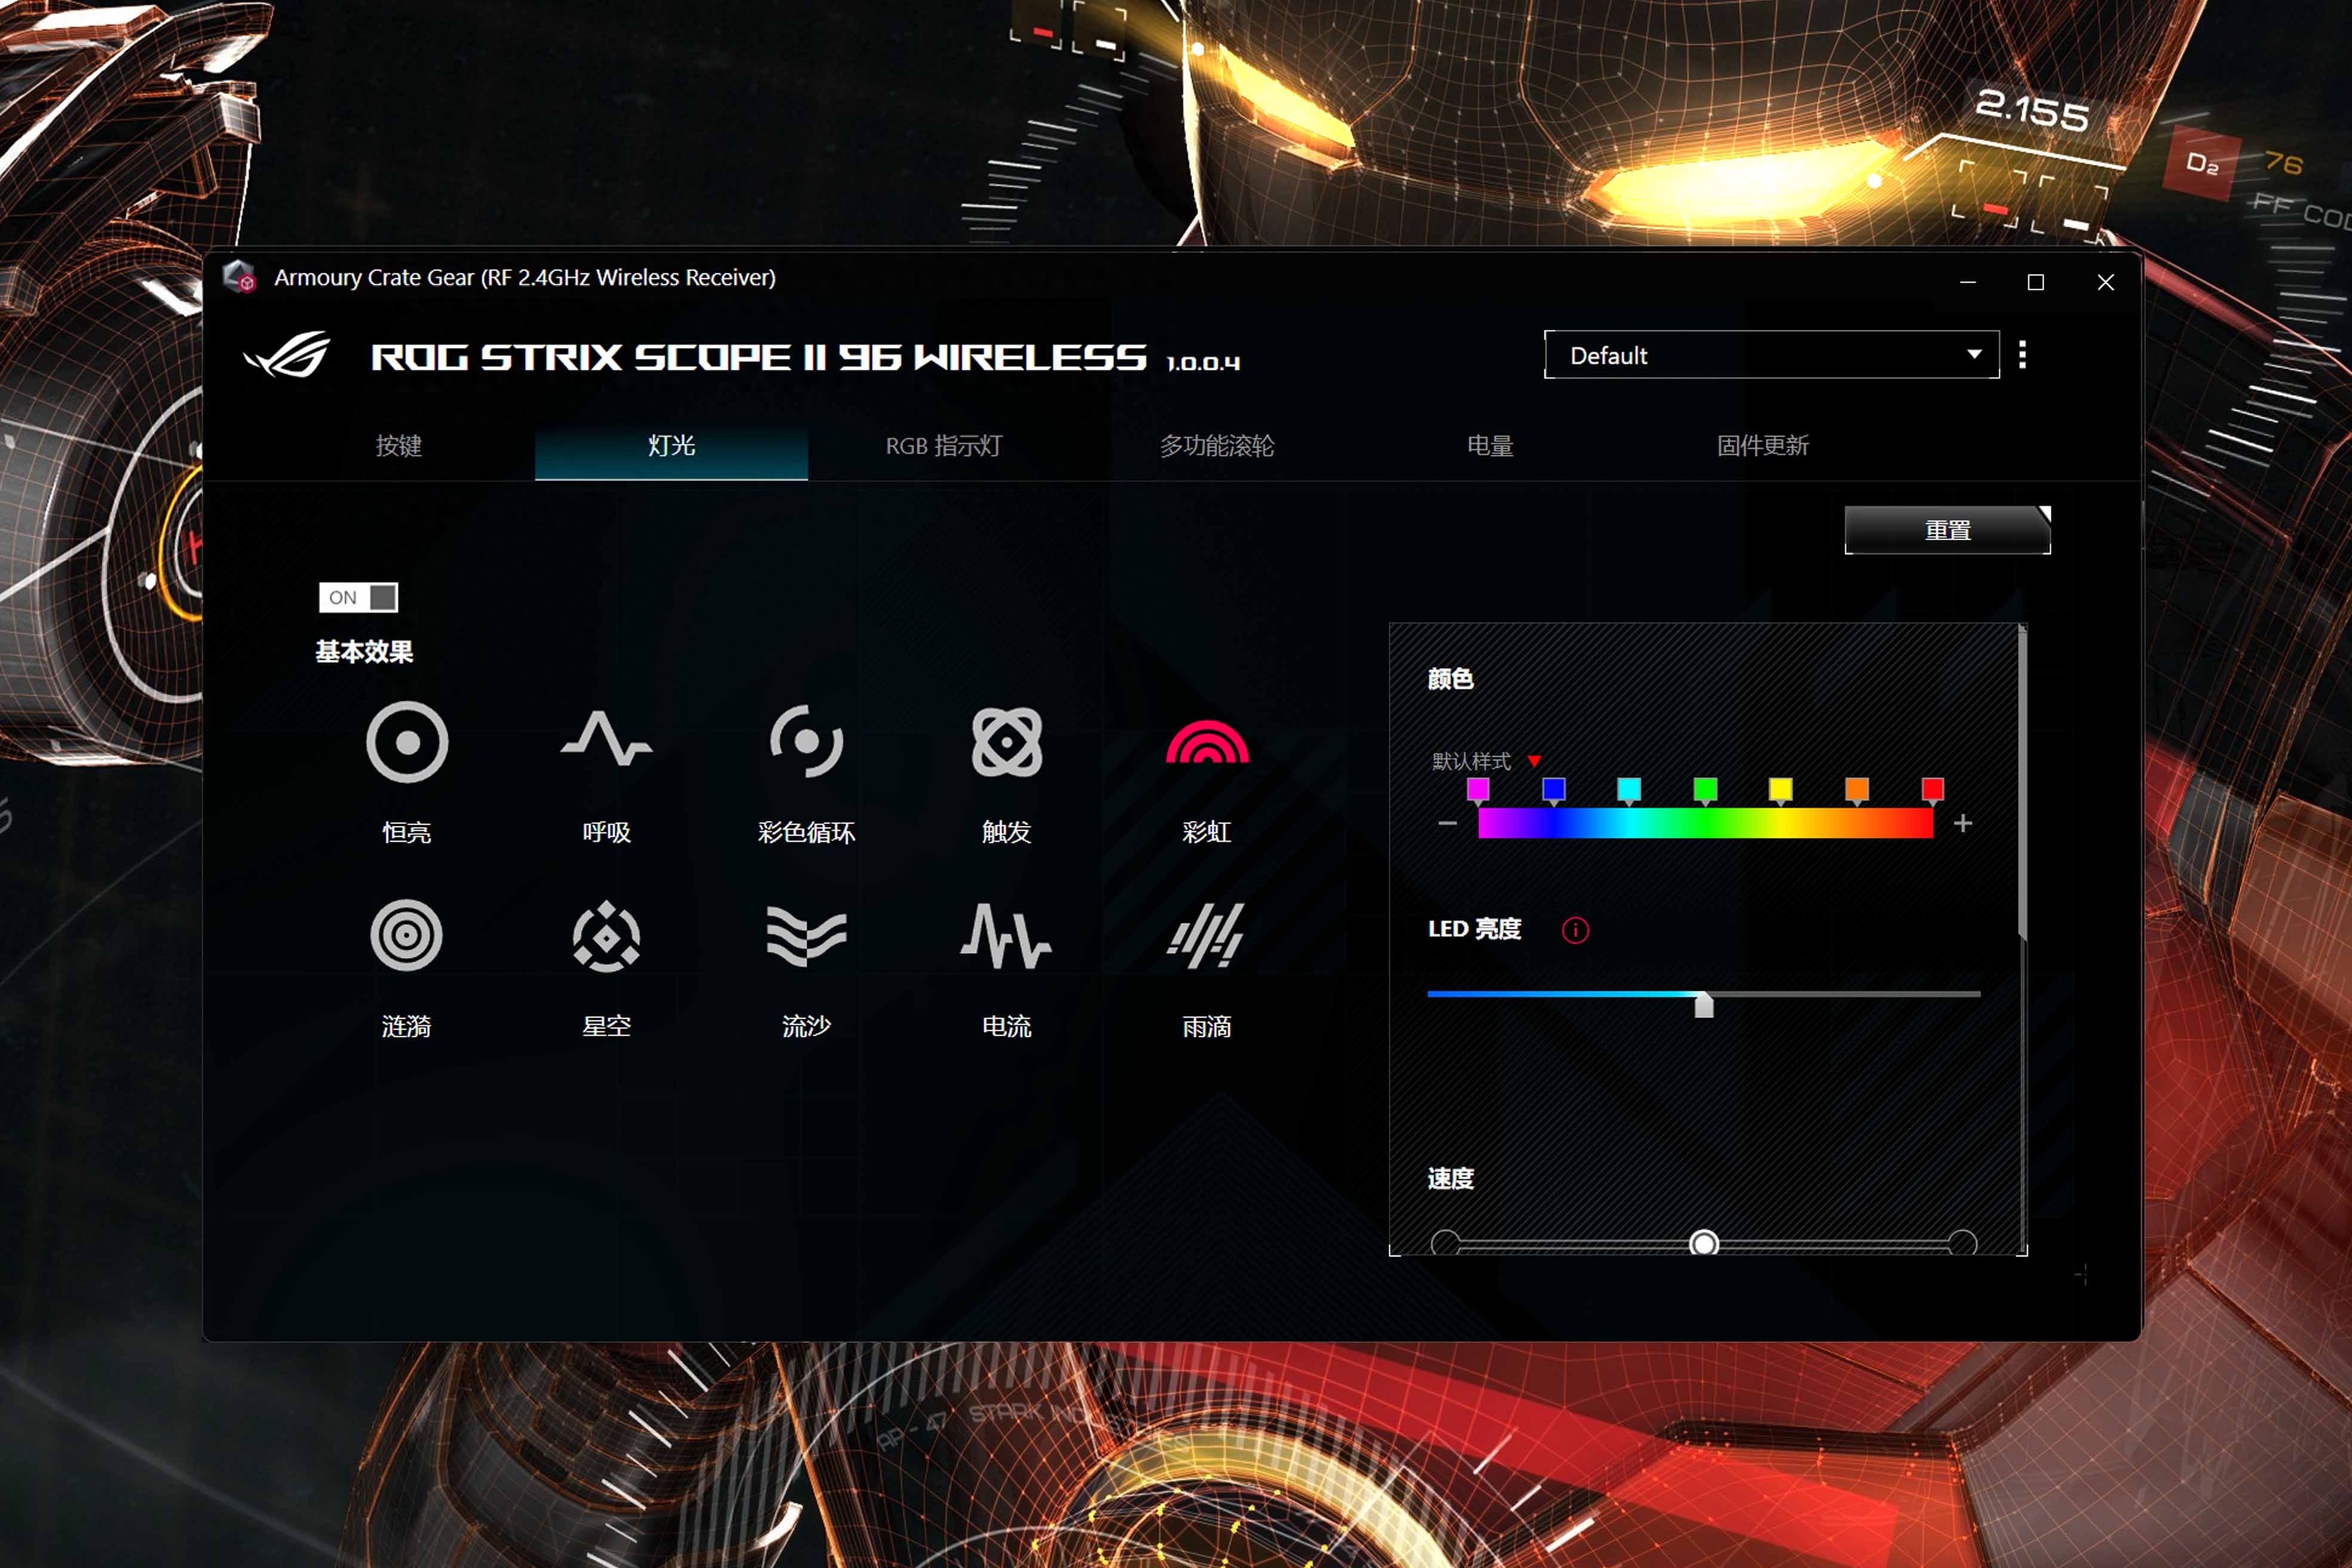Image resolution: width=2352 pixels, height=1568 pixels.
Task: Open the three-dot profile options menu
Action: click(2023, 355)
